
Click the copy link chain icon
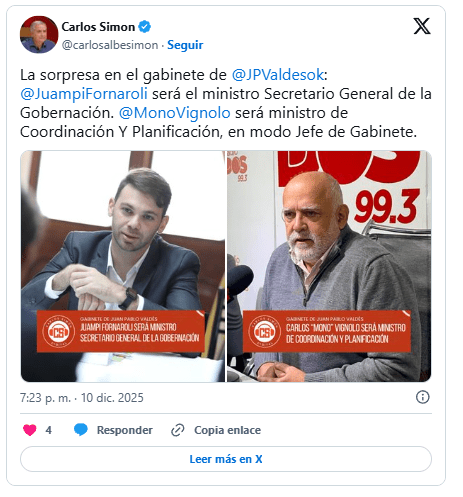click(x=178, y=430)
